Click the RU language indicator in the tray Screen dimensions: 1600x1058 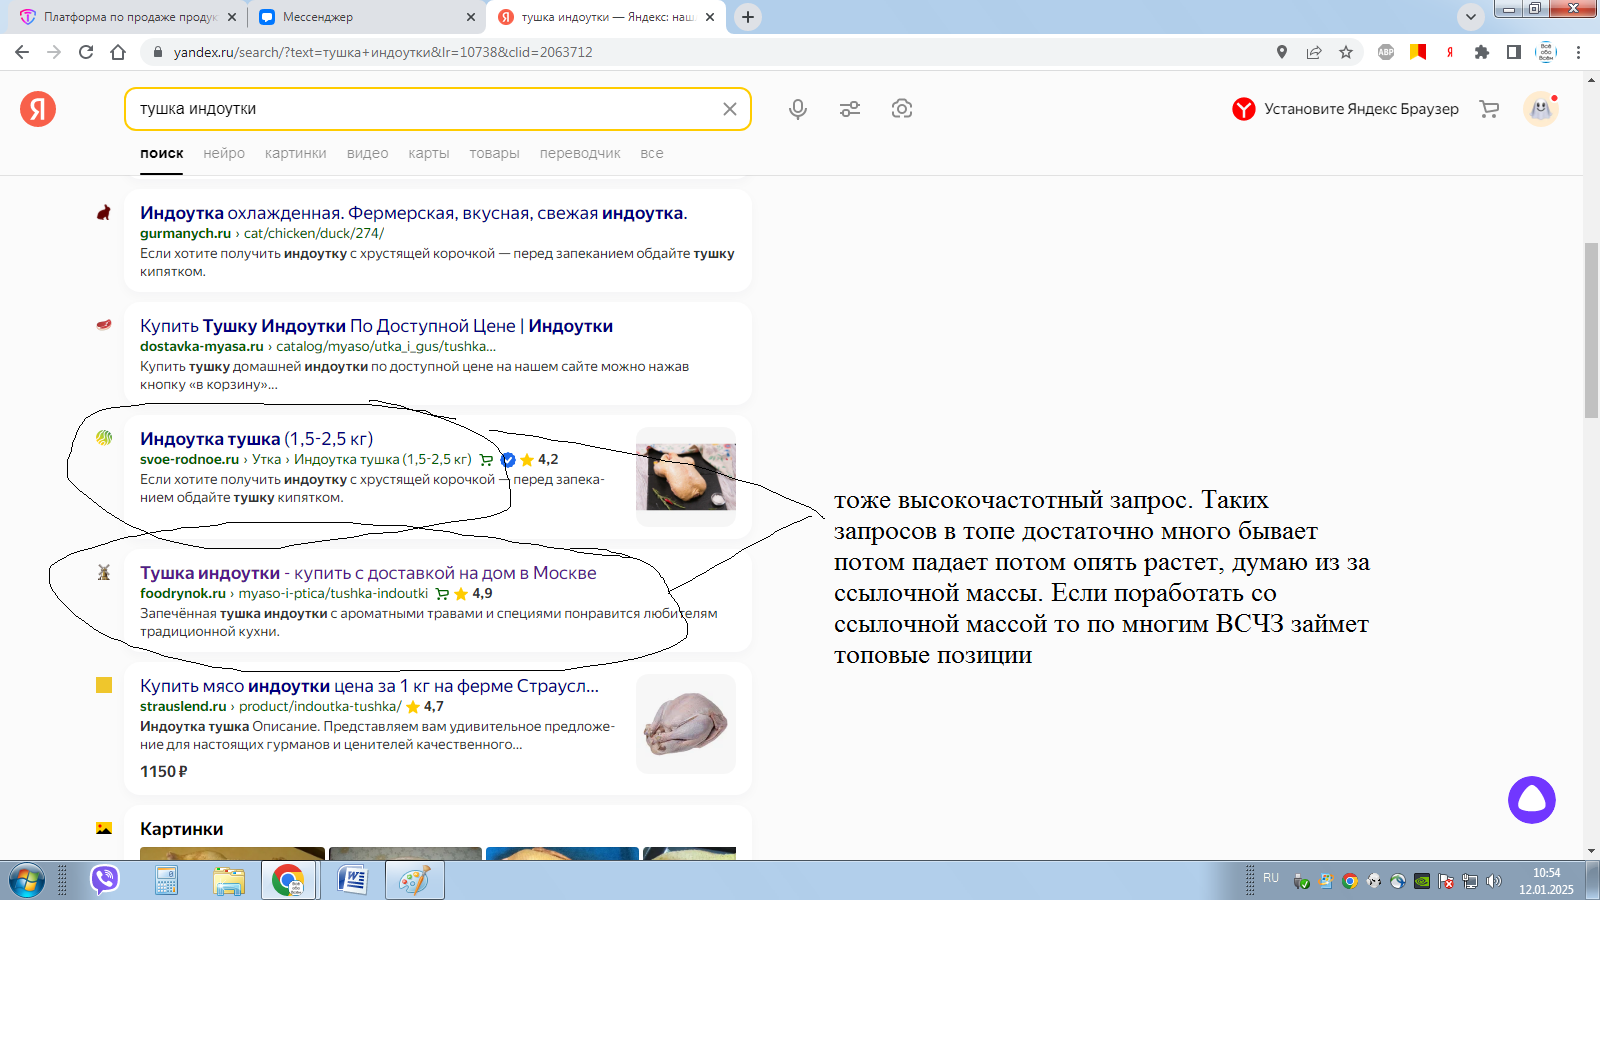coord(1271,878)
